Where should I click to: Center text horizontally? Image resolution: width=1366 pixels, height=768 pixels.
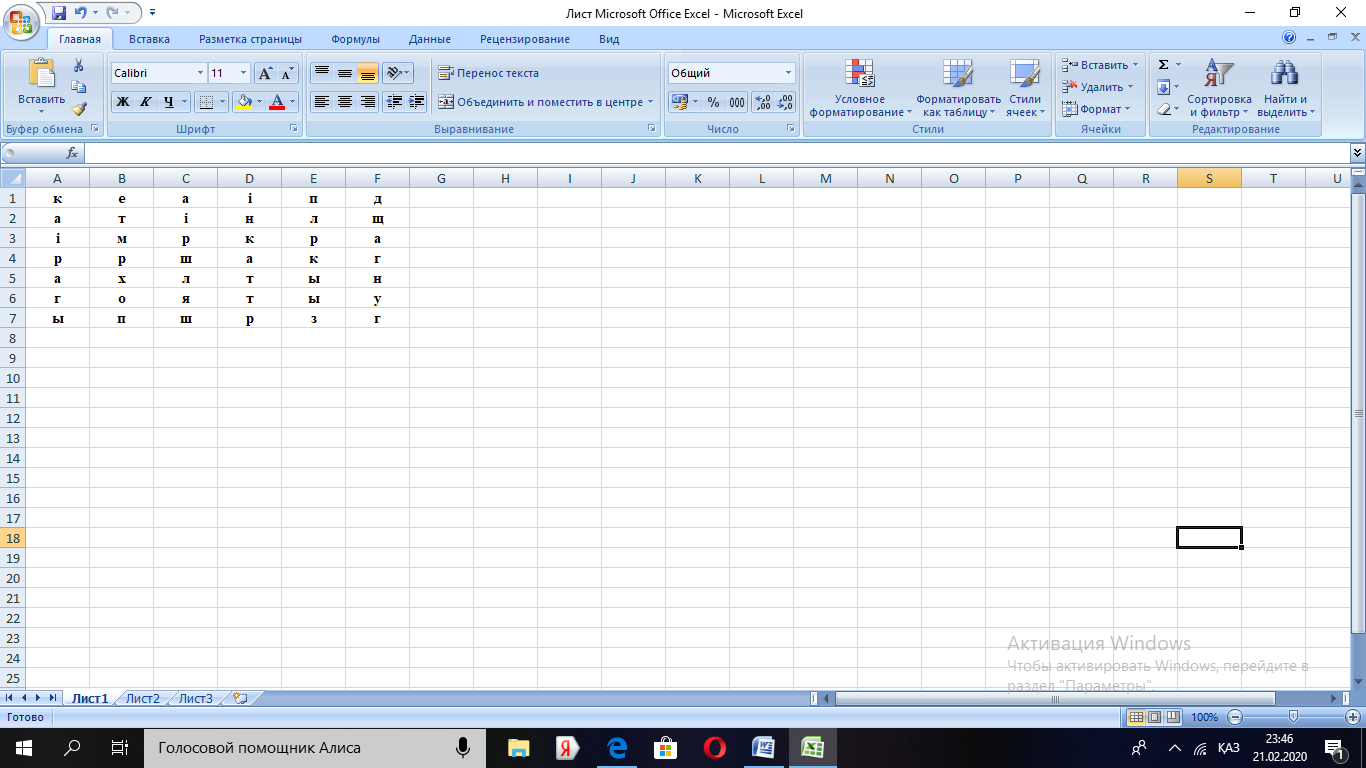[344, 102]
